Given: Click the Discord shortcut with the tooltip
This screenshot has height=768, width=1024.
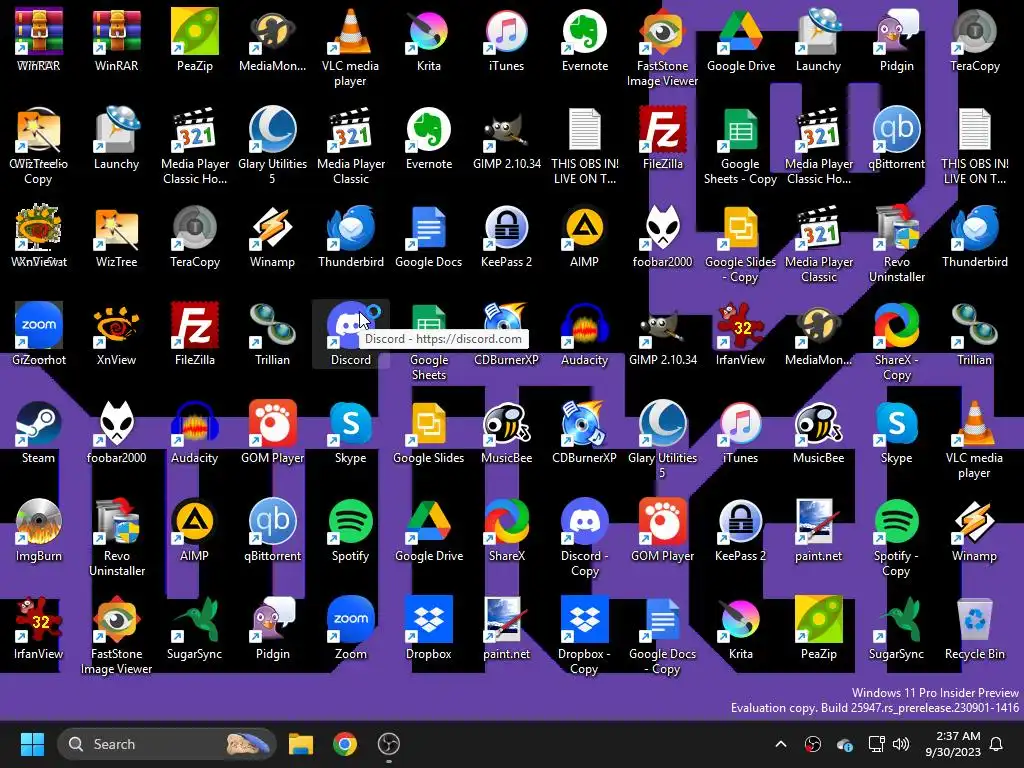Looking at the screenshot, I should (351, 334).
